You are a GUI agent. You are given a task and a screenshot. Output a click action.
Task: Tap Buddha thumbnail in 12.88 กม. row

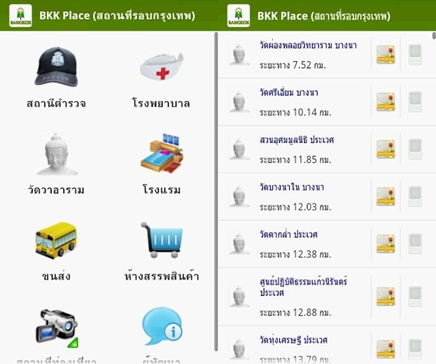(x=239, y=297)
